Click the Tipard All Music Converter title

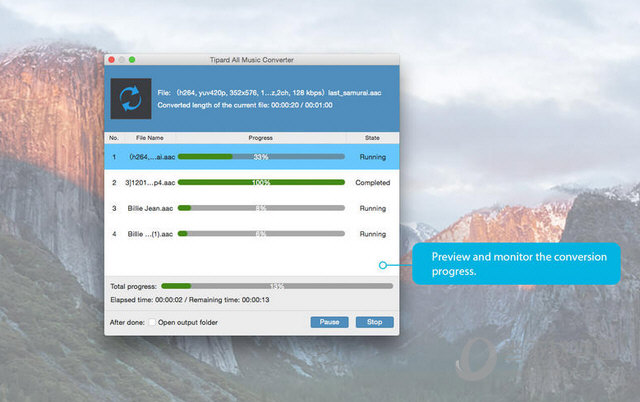coord(251,60)
